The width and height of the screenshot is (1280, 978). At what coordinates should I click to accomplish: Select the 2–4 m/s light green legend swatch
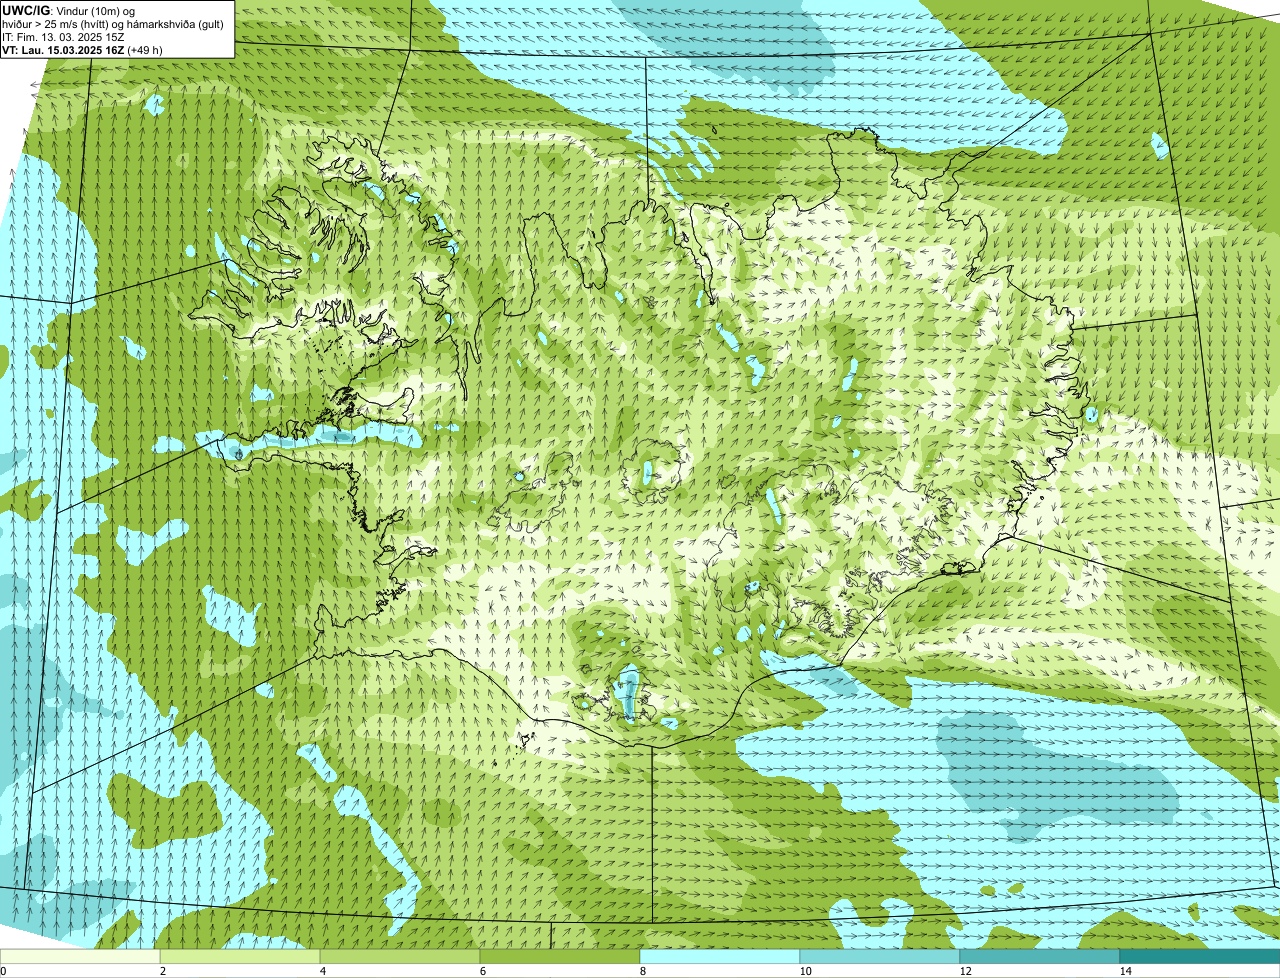tap(240, 956)
